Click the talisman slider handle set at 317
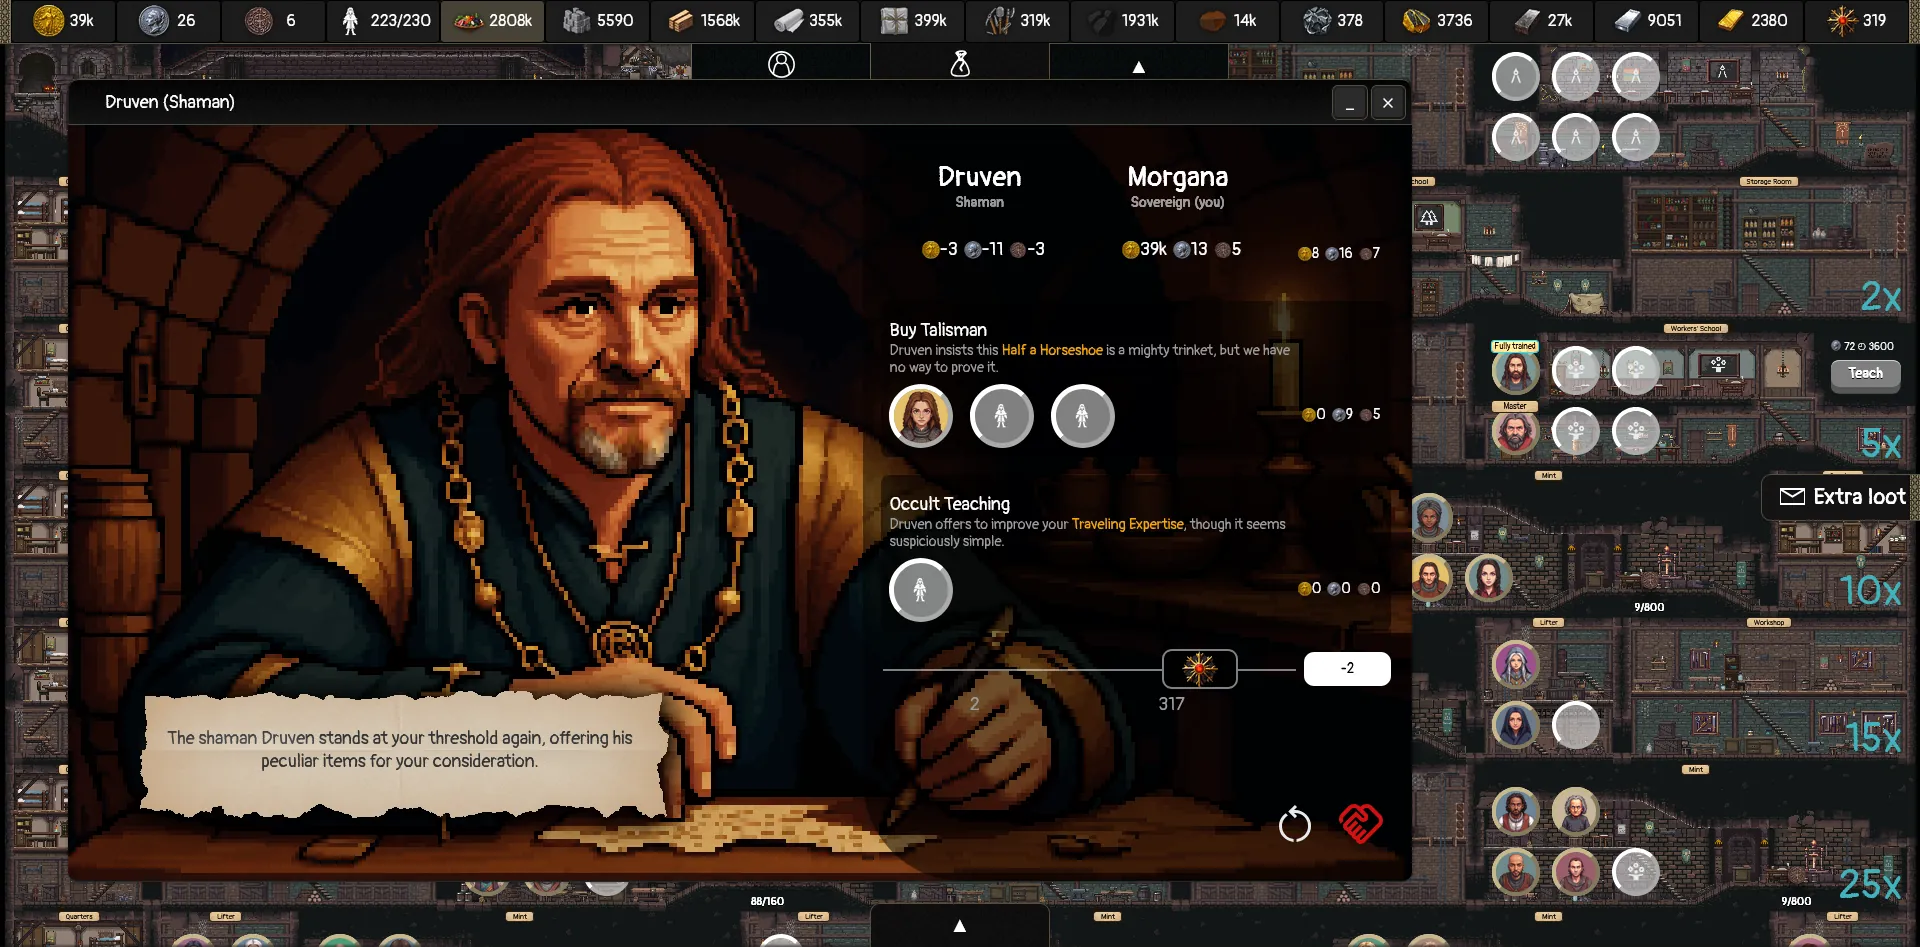This screenshot has height=947, width=1920. [1200, 668]
